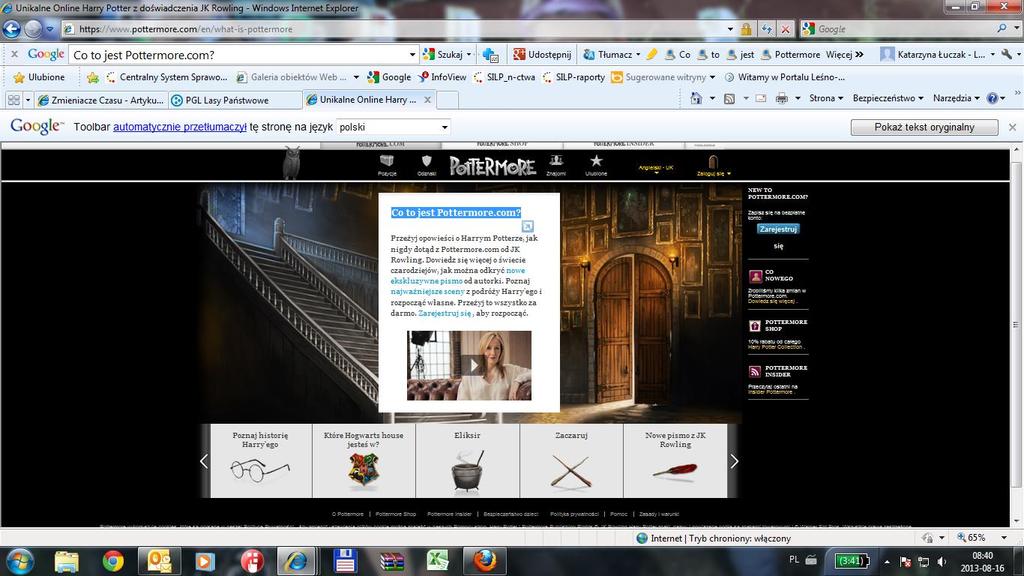Open Excel from the taskbar

[x=437, y=562]
